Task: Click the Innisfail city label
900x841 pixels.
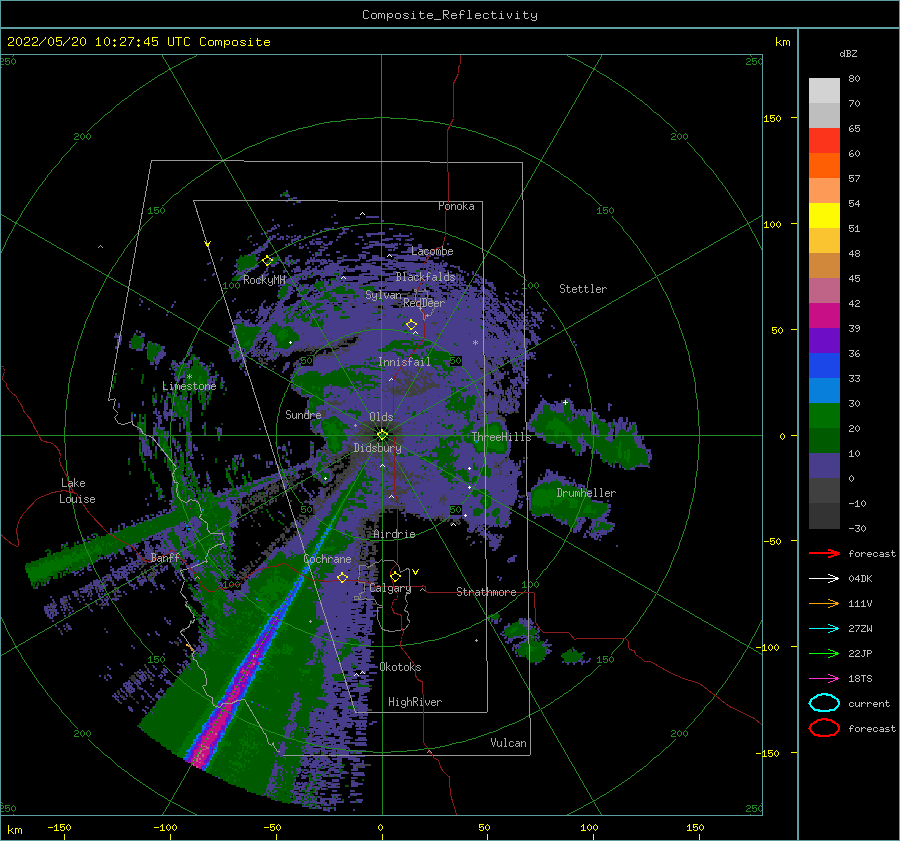Action: coord(404,362)
